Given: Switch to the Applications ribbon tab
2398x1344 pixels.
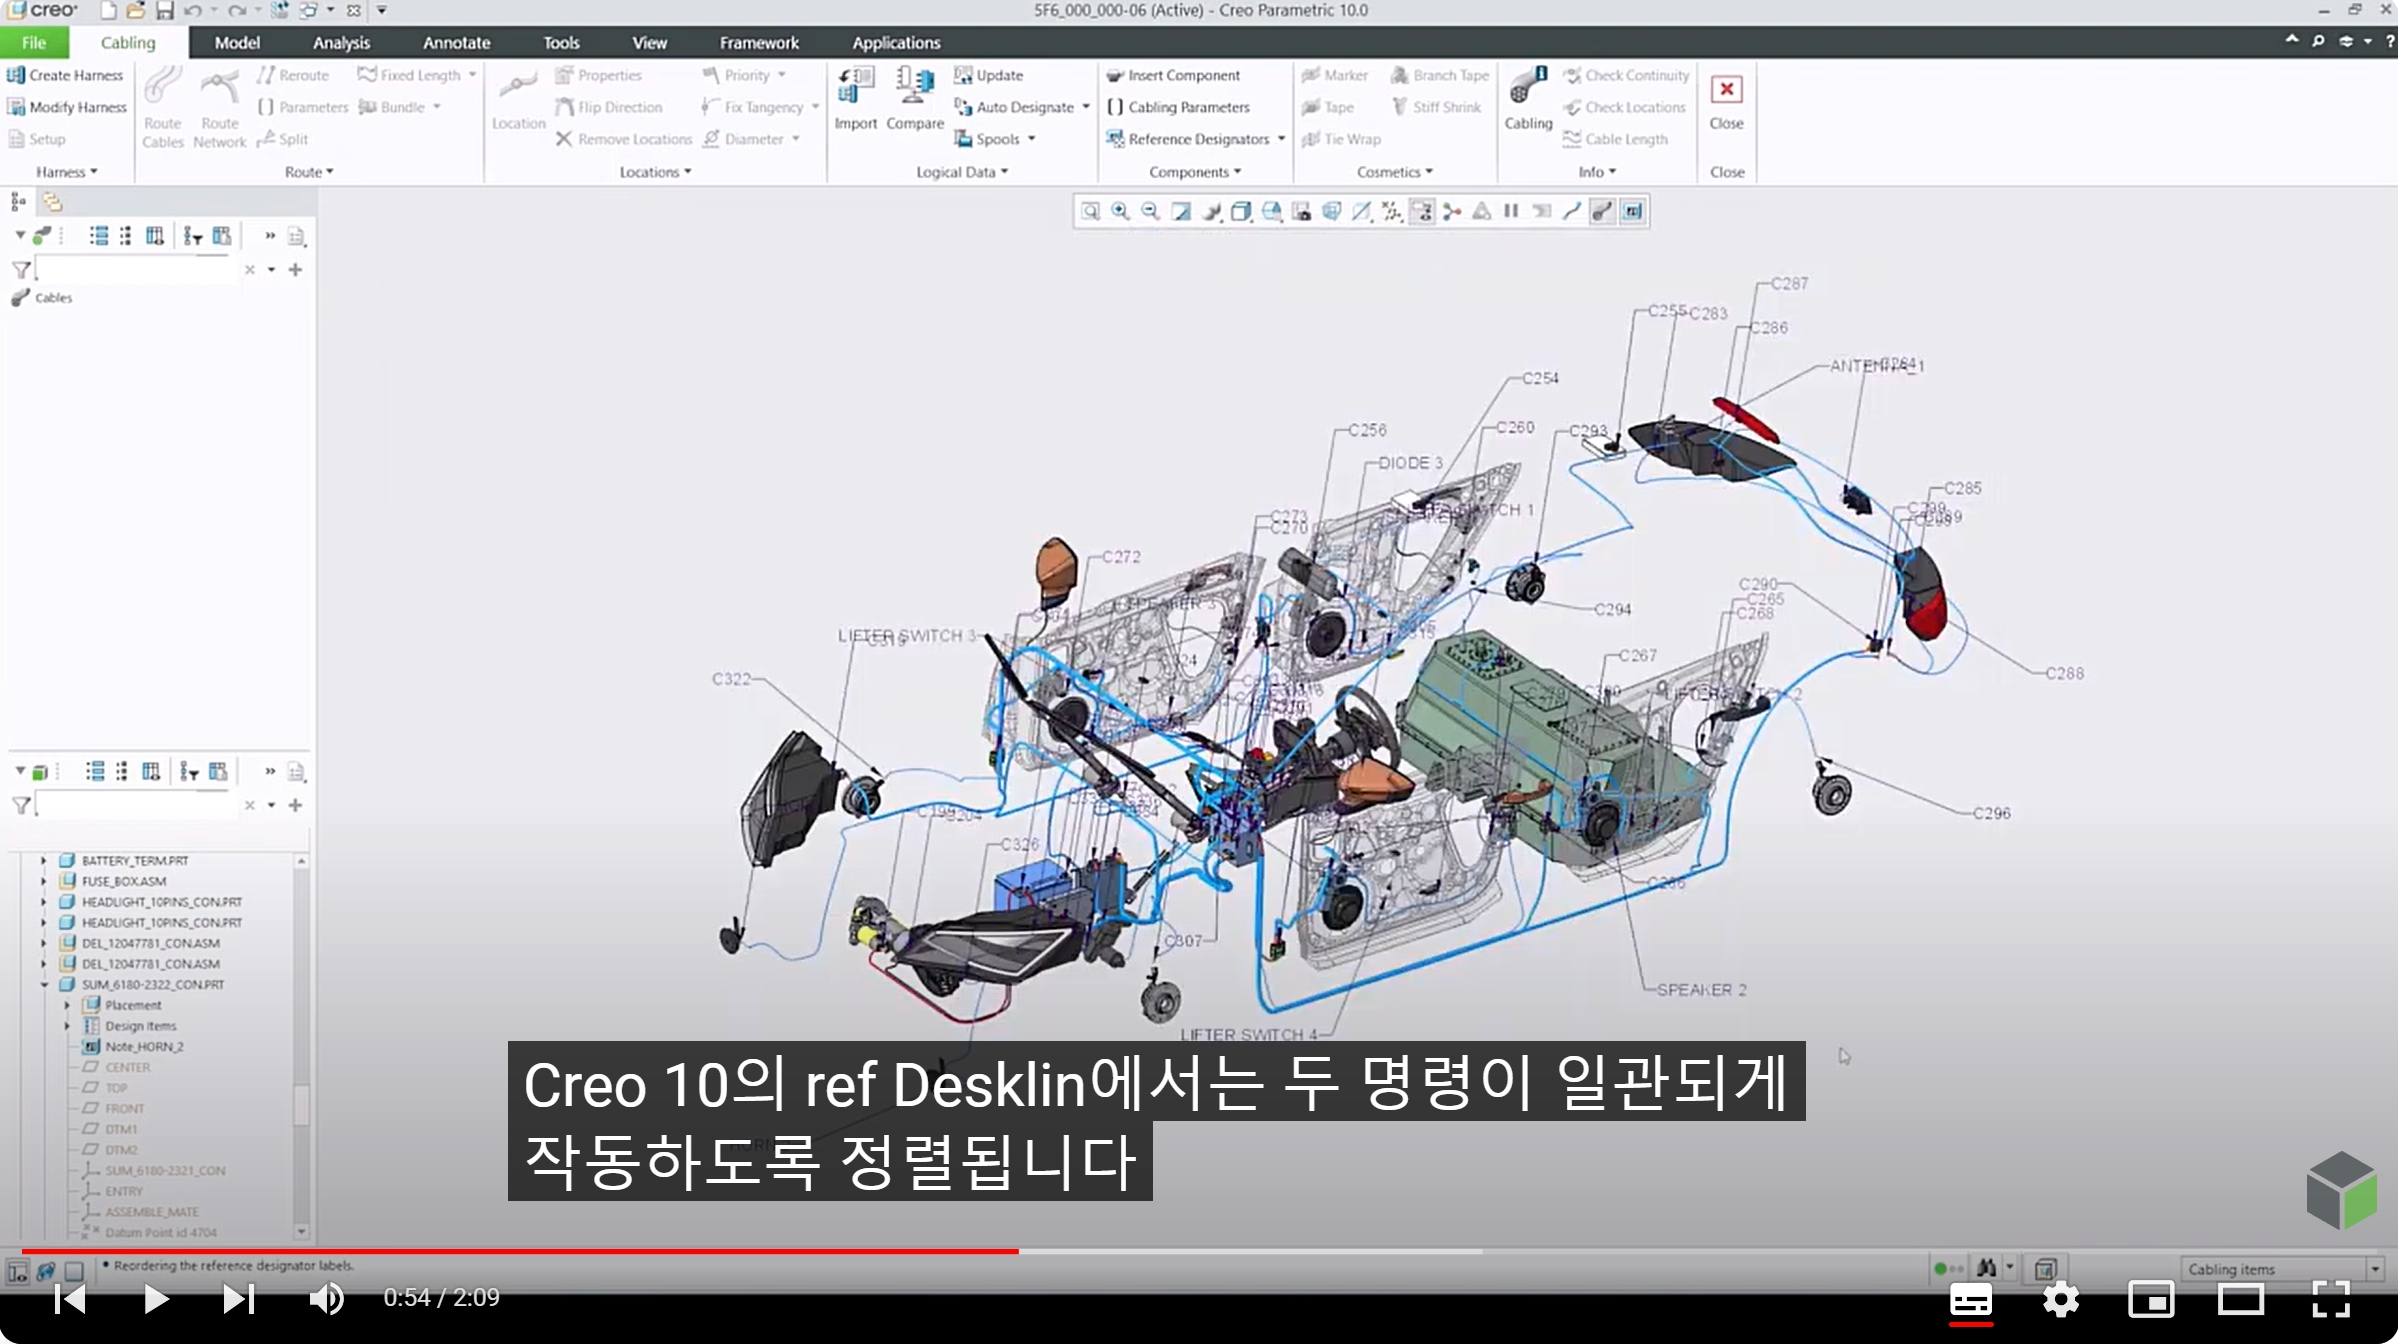Looking at the screenshot, I should (896, 42).
